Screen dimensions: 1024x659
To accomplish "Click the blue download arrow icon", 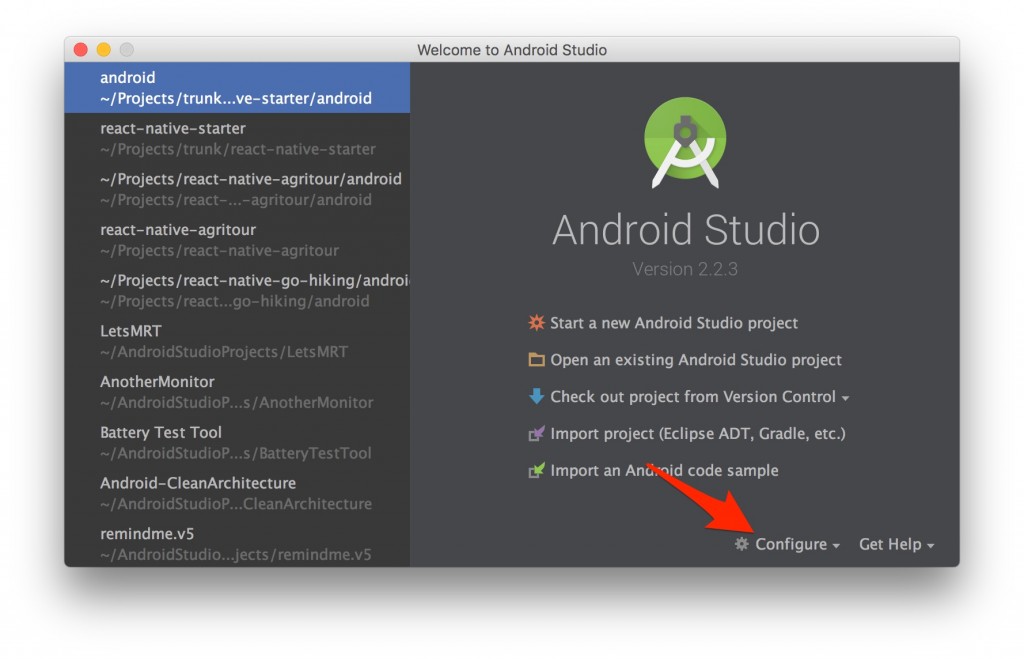I will (x=536, y=396).
